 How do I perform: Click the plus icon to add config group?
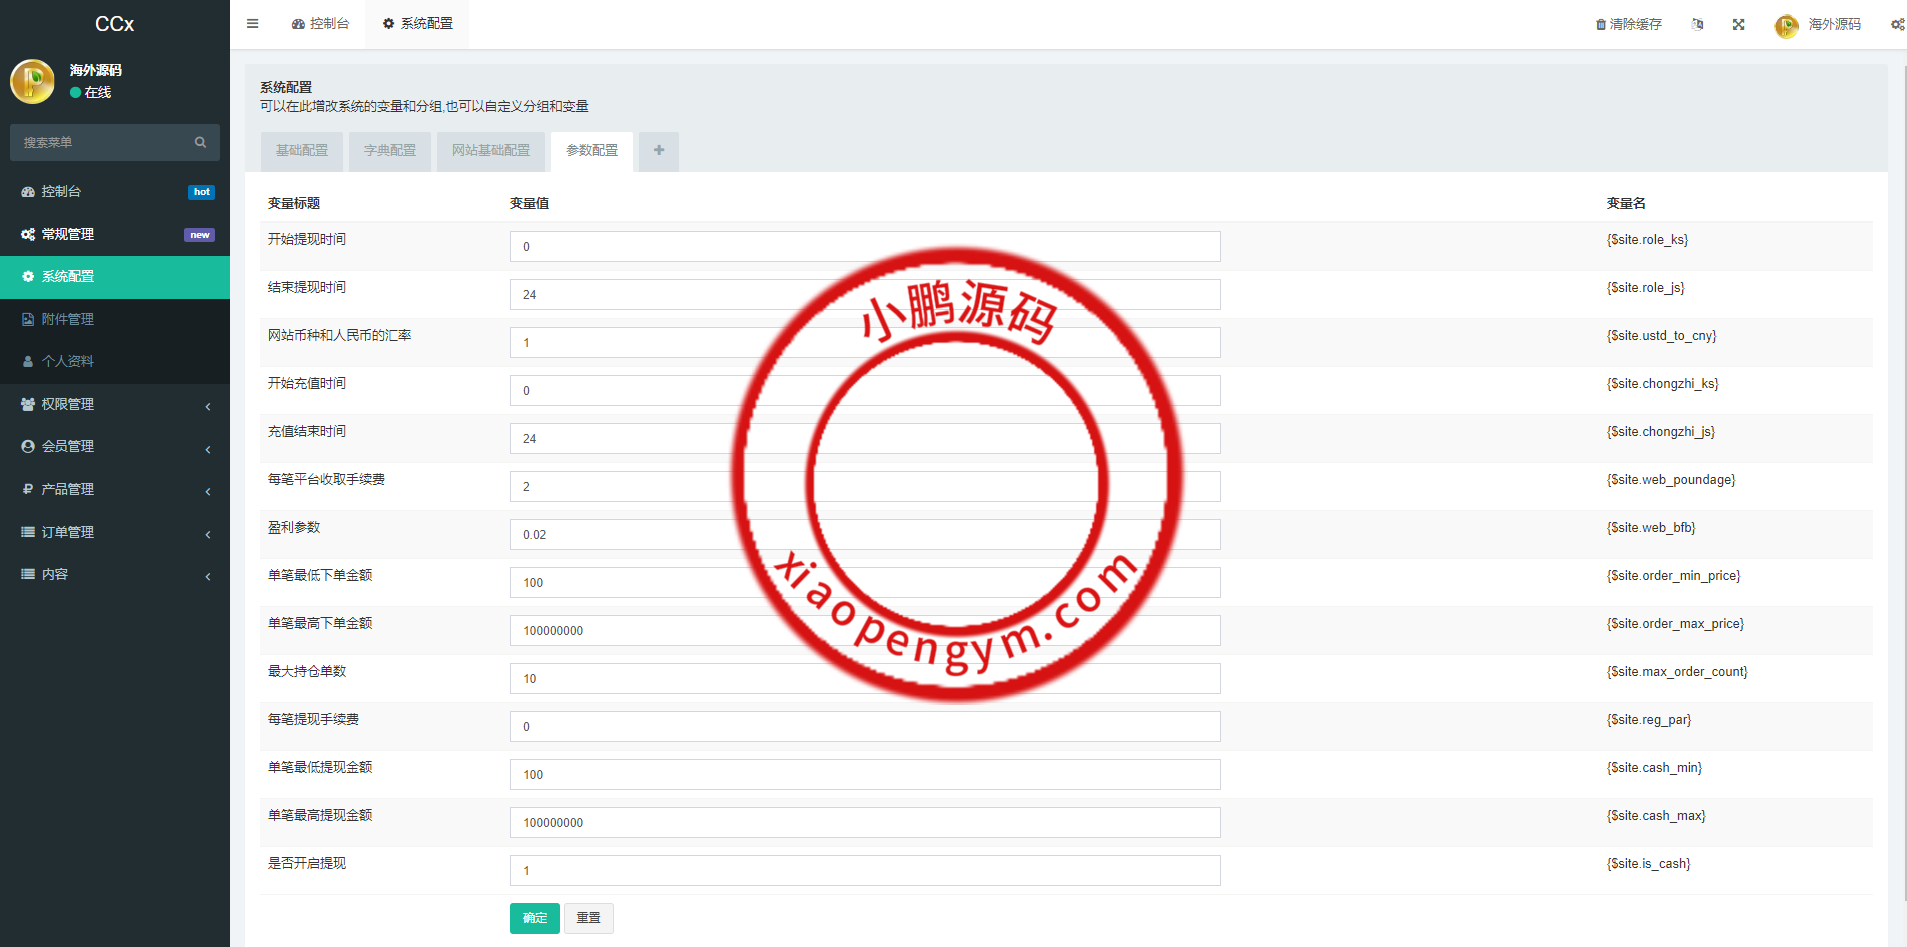coord(659,151)
